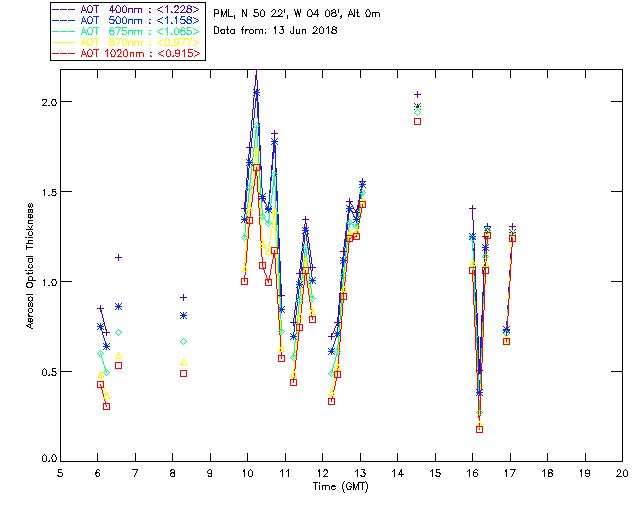This screenshot has width=640, height=512.
Task: Click the lowest red square marker near time 16
Action: [x=480, y=429]
